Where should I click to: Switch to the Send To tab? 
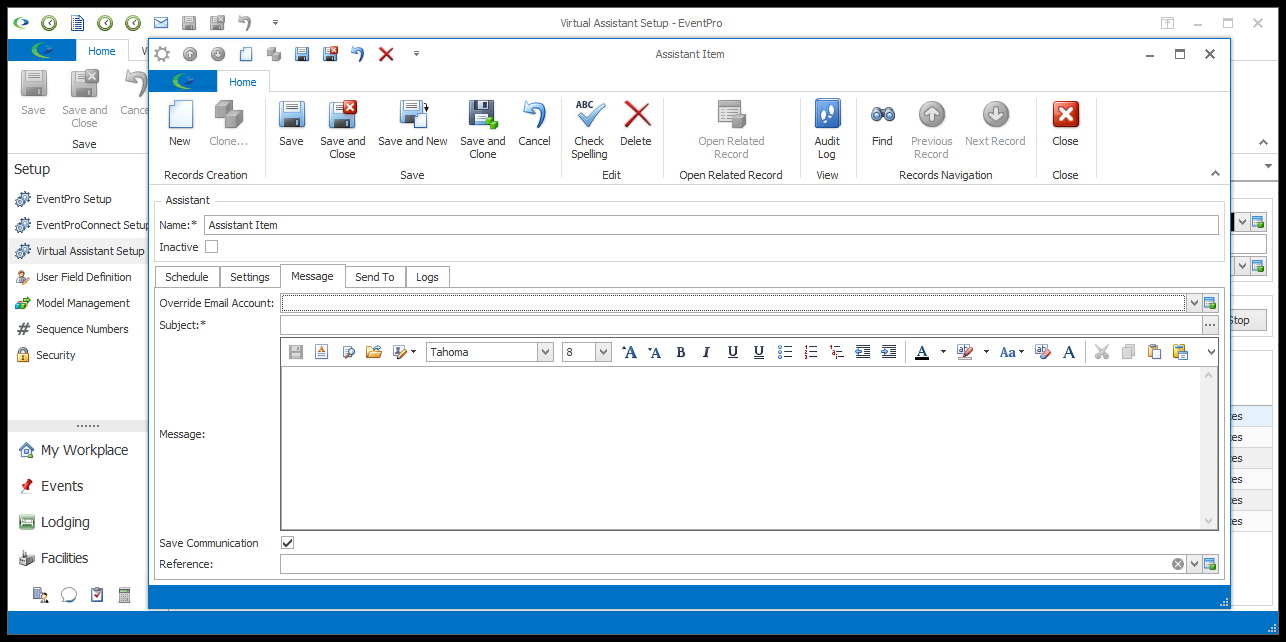375,277
